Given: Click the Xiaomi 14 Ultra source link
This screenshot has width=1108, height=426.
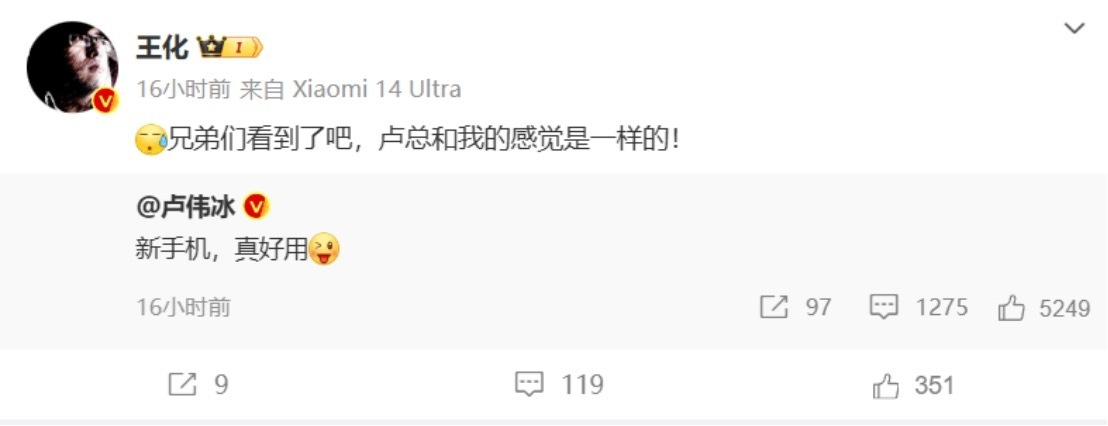Looking at the screenshot, I should point(377,89).
